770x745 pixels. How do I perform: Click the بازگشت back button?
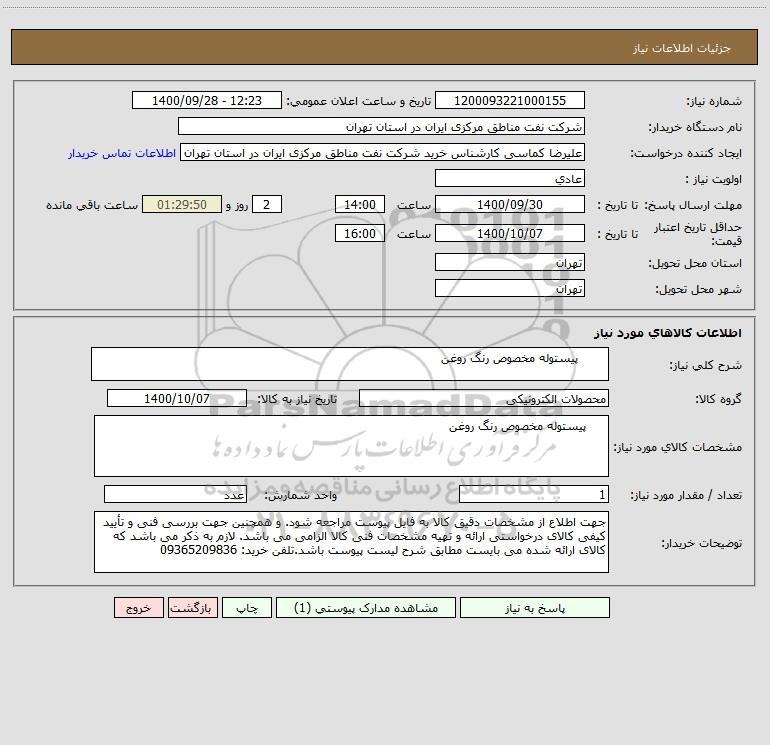(192, 607)
